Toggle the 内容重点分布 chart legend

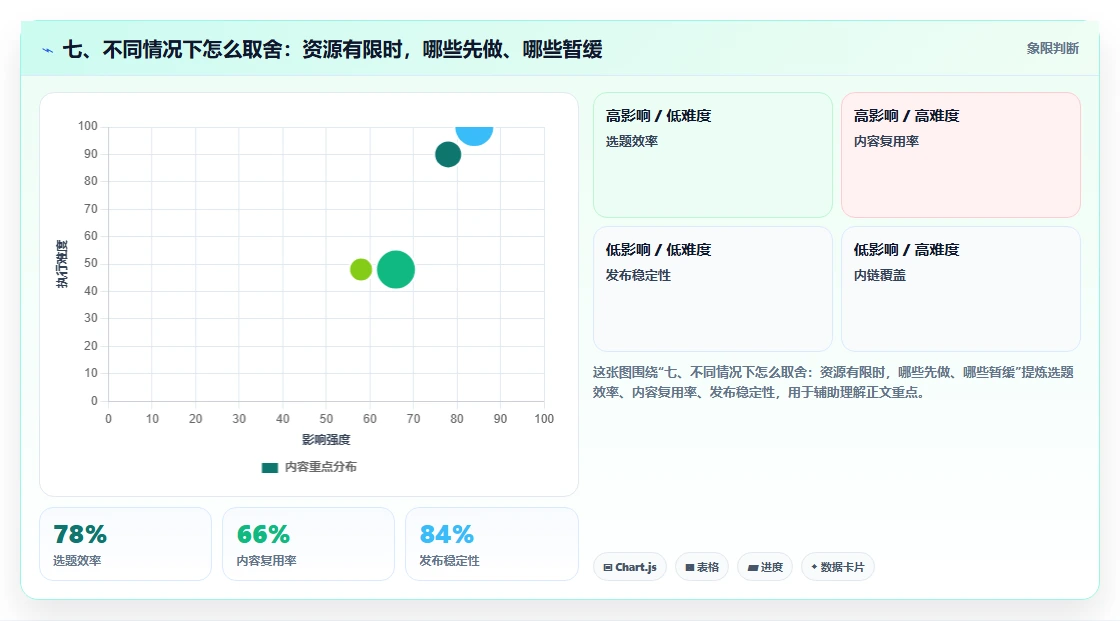(x=309, y=467)
